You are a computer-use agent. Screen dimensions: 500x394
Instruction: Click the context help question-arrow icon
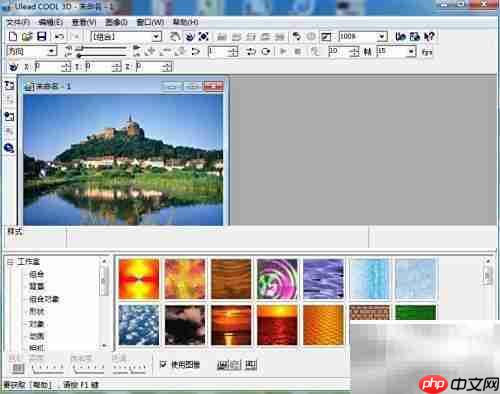[x=429, y=36]
